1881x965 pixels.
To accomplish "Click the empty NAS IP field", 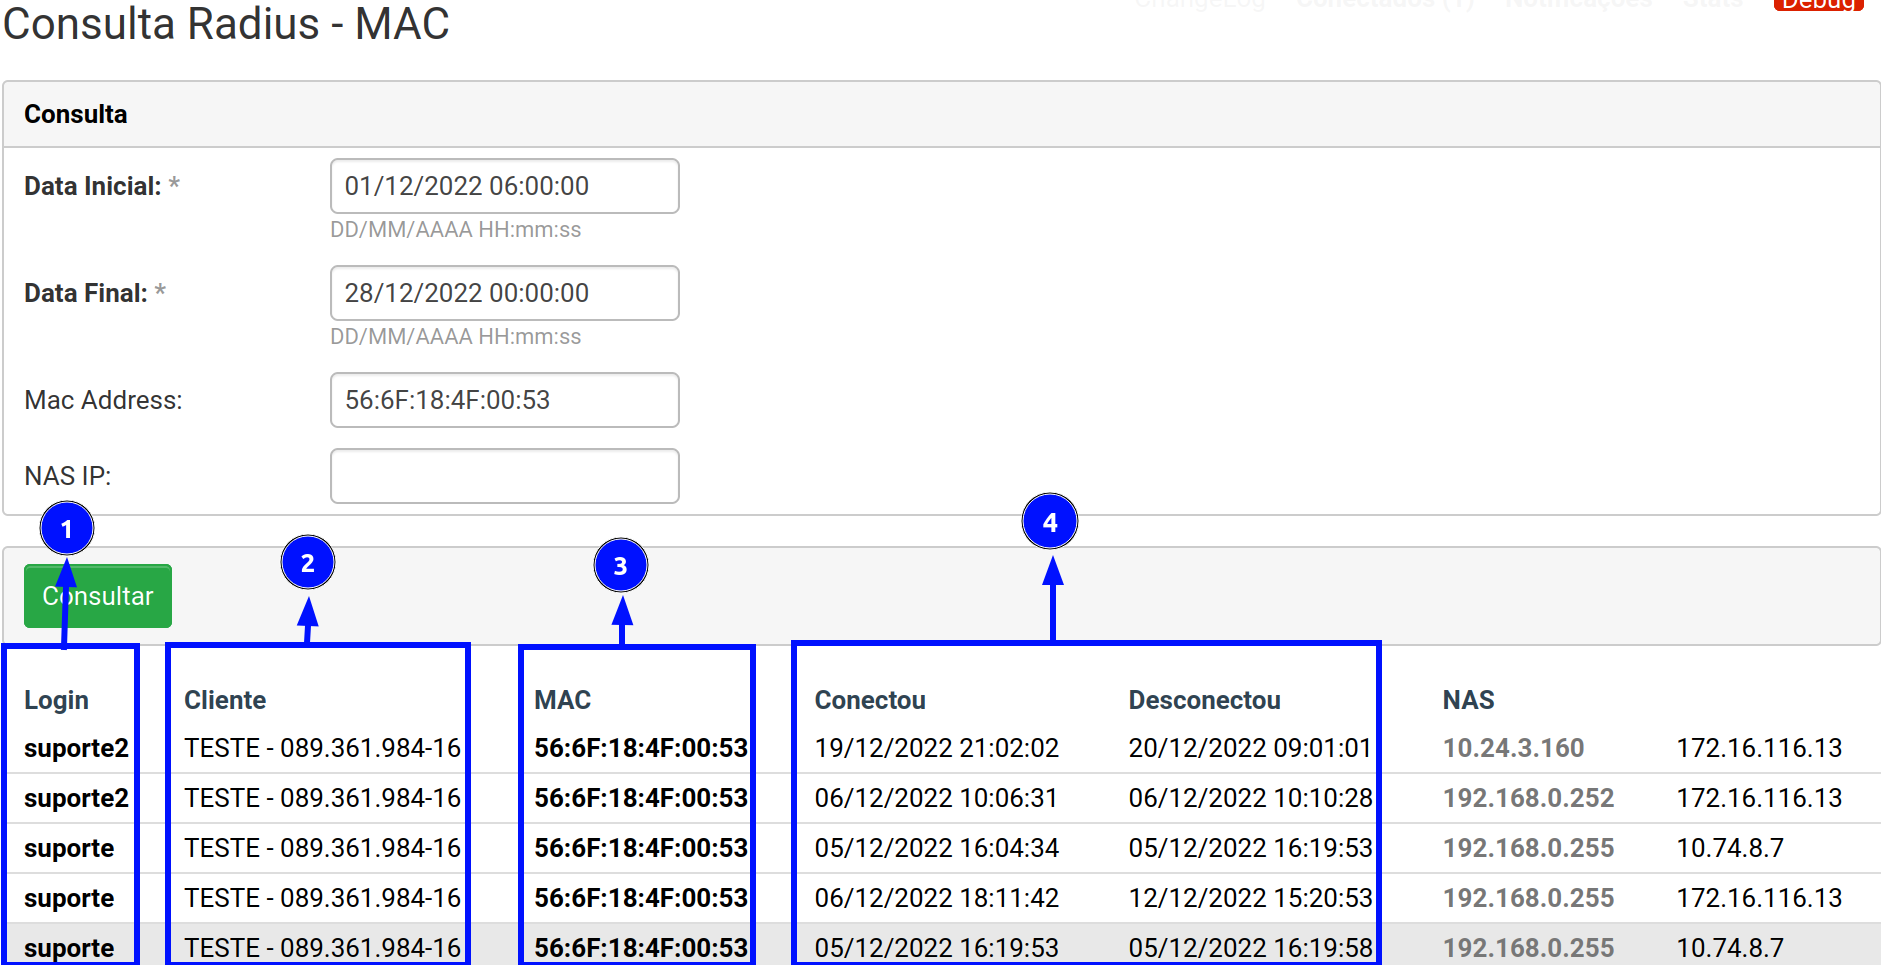I will pyautogui.click(x=504, y=476).
